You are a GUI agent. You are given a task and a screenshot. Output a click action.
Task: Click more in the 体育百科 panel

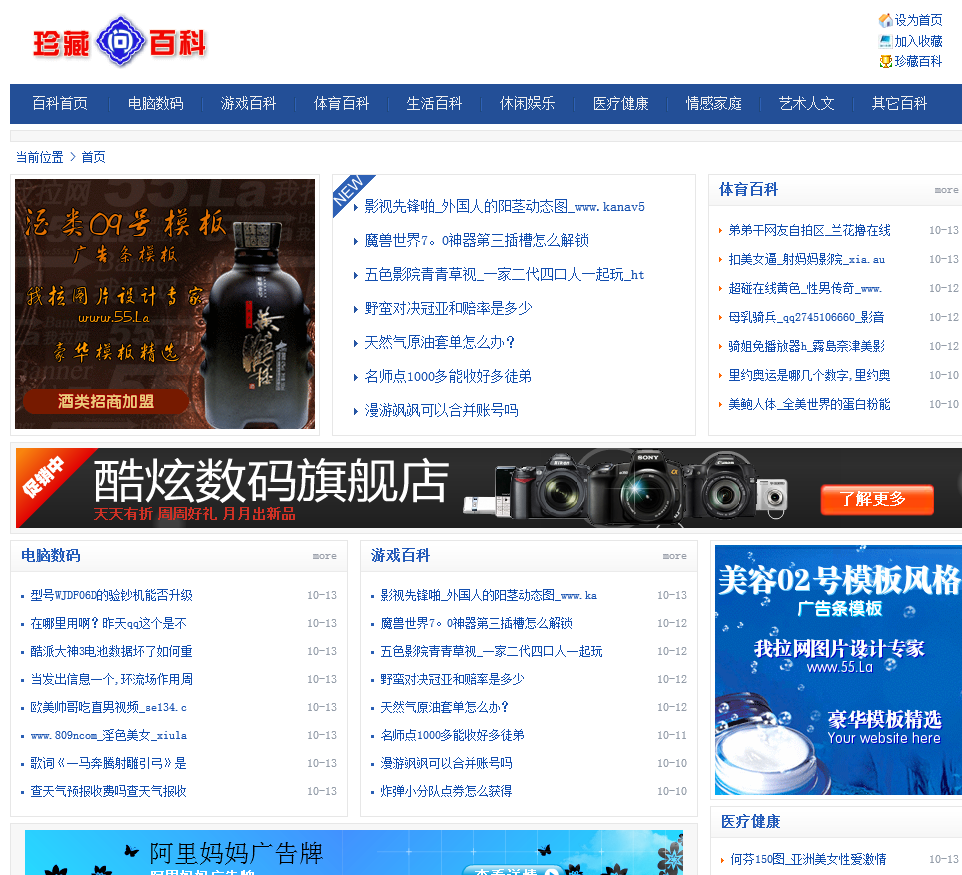[x=947, y=190]
